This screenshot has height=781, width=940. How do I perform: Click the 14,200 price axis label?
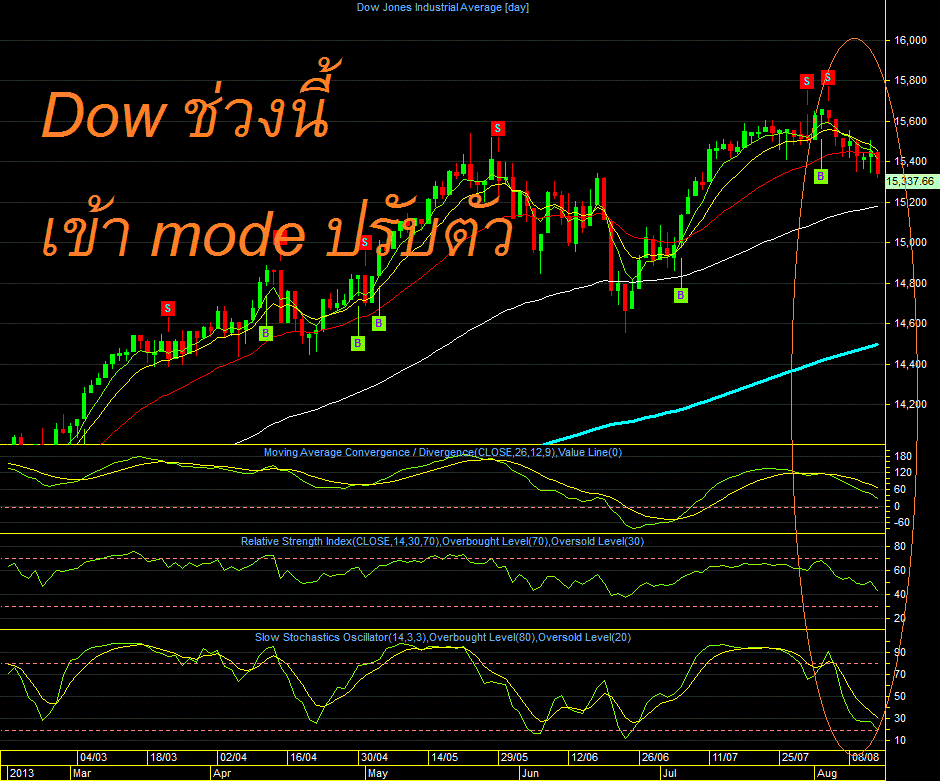pyautogui.click(x=910, y=404)
